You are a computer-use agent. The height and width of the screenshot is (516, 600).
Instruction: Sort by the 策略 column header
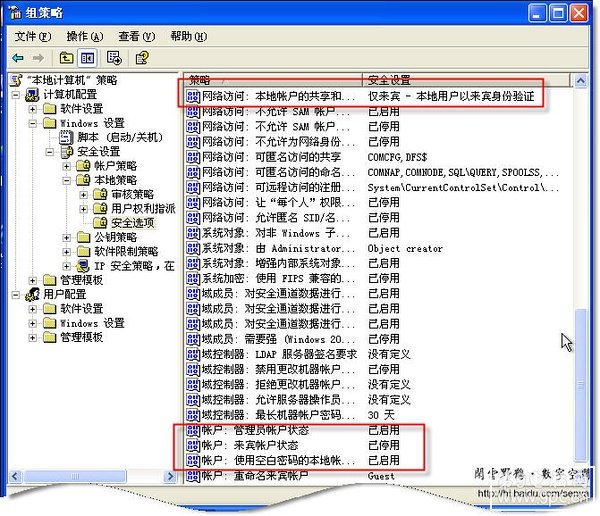(273, 80)
